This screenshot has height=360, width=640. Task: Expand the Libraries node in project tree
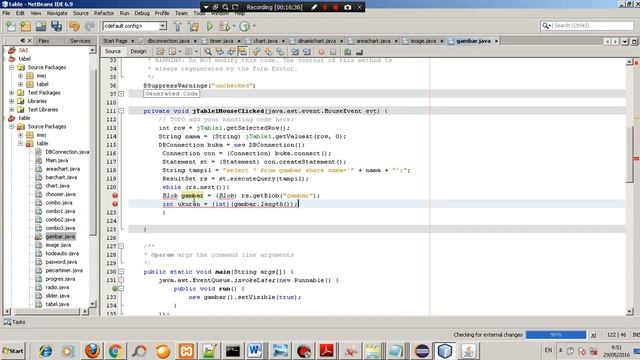click(x=12, y=101)
